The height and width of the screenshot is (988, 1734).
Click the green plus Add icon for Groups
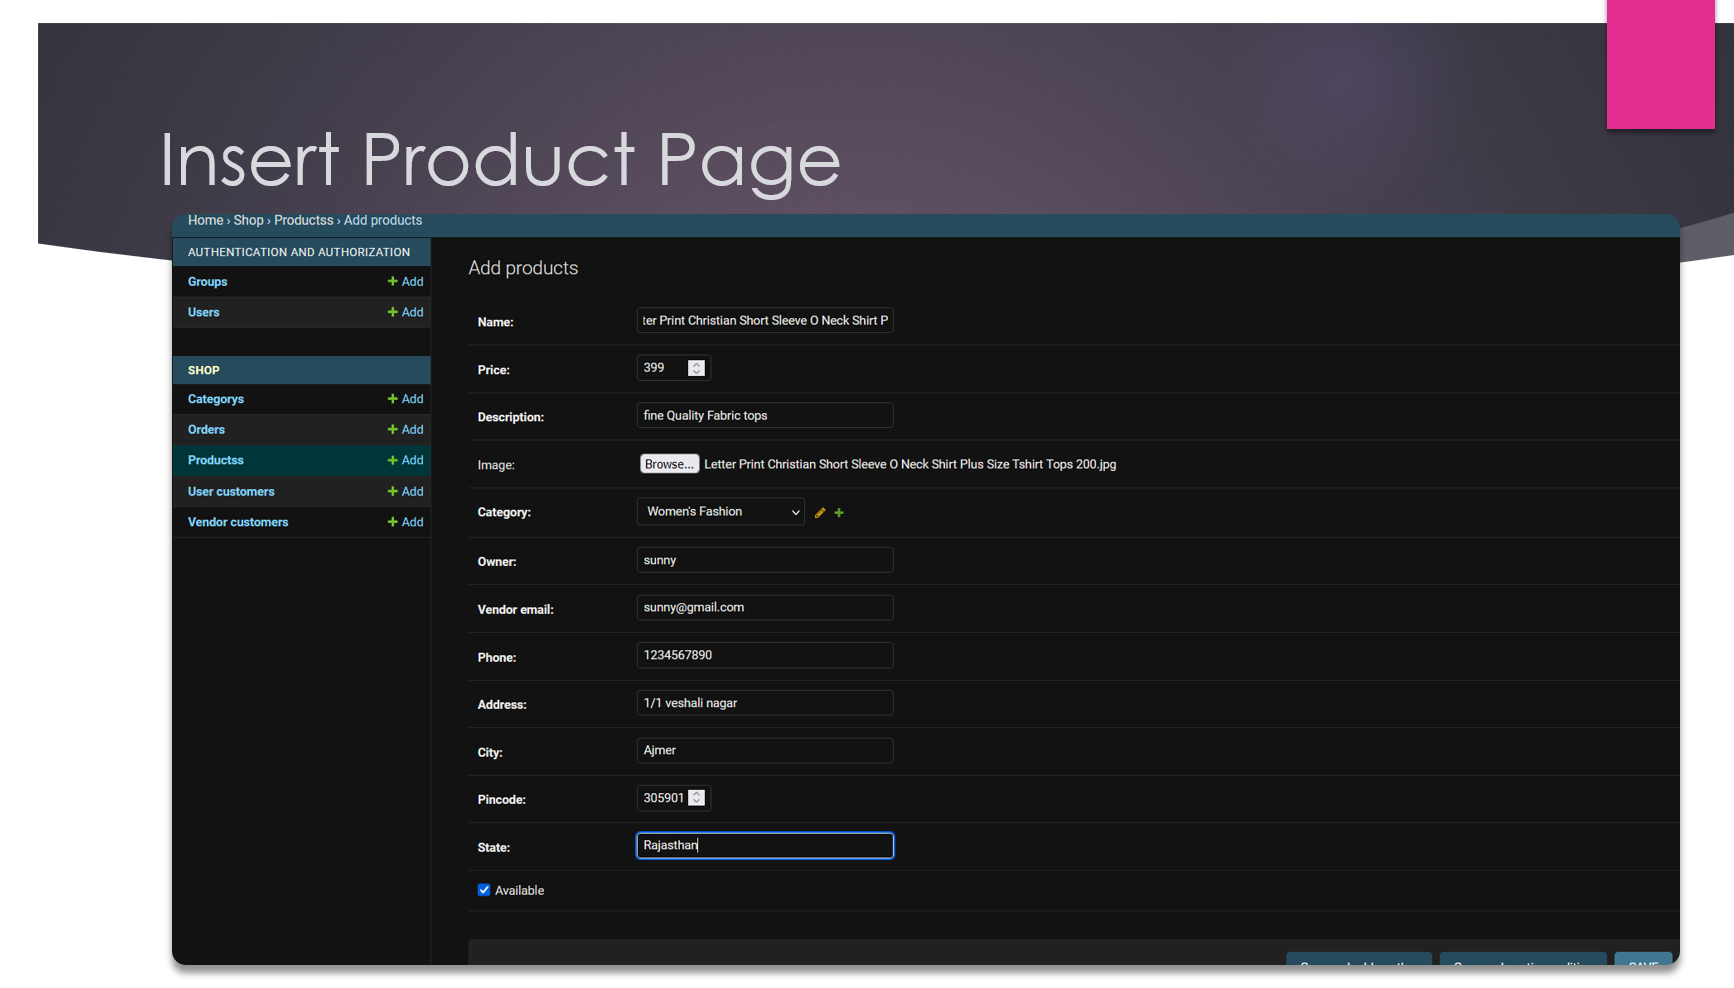(x=392, y=282)
